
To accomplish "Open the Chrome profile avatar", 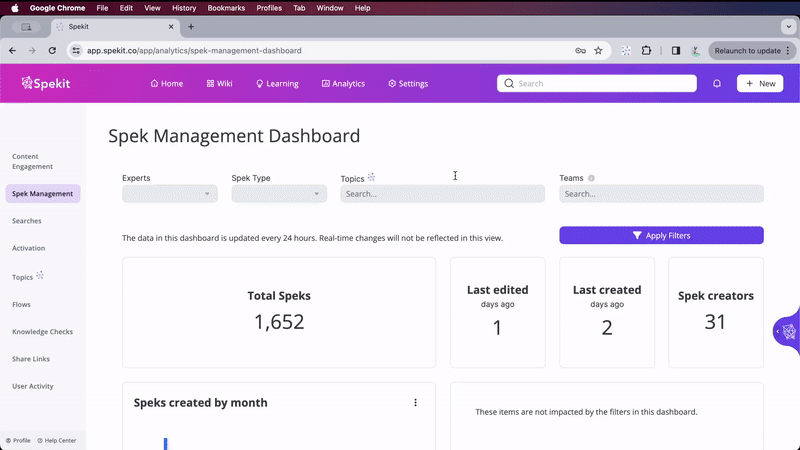I will point(695,51).
